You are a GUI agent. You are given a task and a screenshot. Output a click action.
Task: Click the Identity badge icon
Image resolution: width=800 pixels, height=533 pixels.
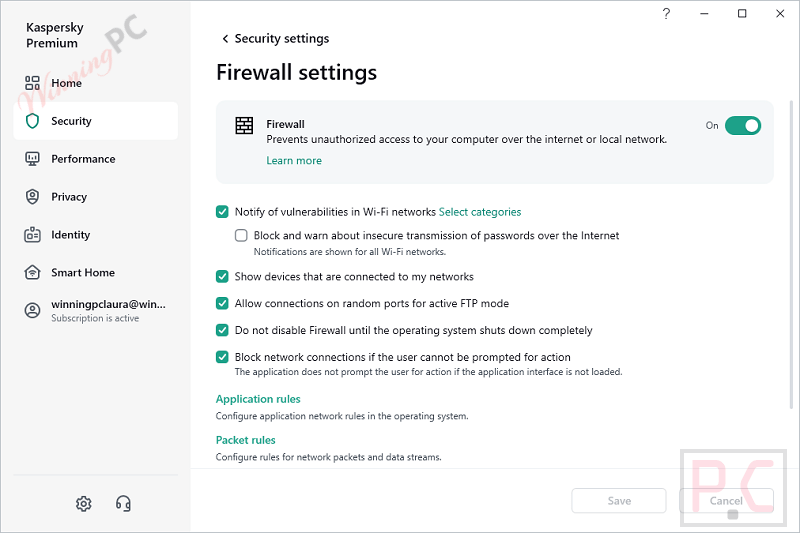pos(32,235)
